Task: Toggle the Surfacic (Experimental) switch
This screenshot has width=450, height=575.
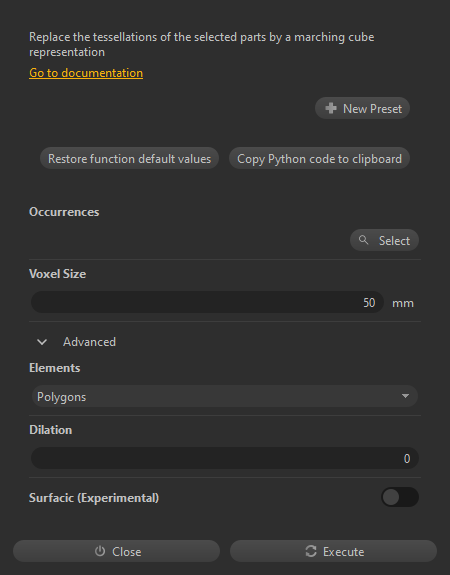Action: click(x=400, y=497)
